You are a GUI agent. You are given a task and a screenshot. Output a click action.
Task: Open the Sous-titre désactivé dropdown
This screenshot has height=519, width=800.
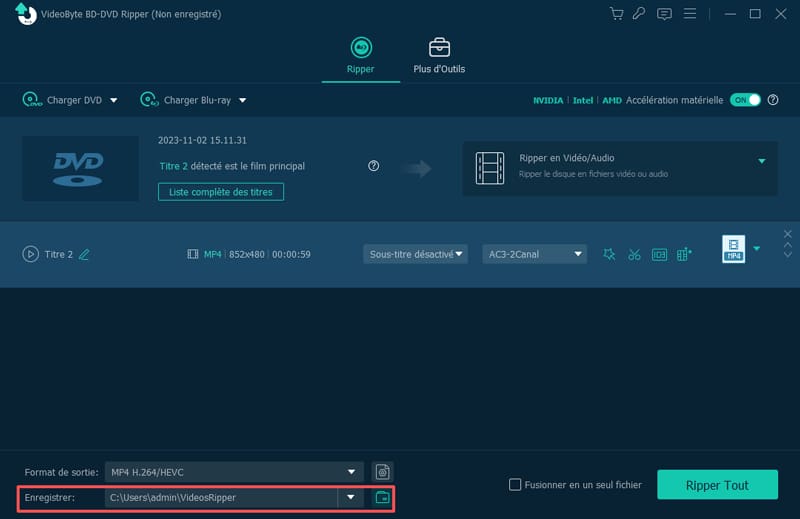click(x=415, y=254)
